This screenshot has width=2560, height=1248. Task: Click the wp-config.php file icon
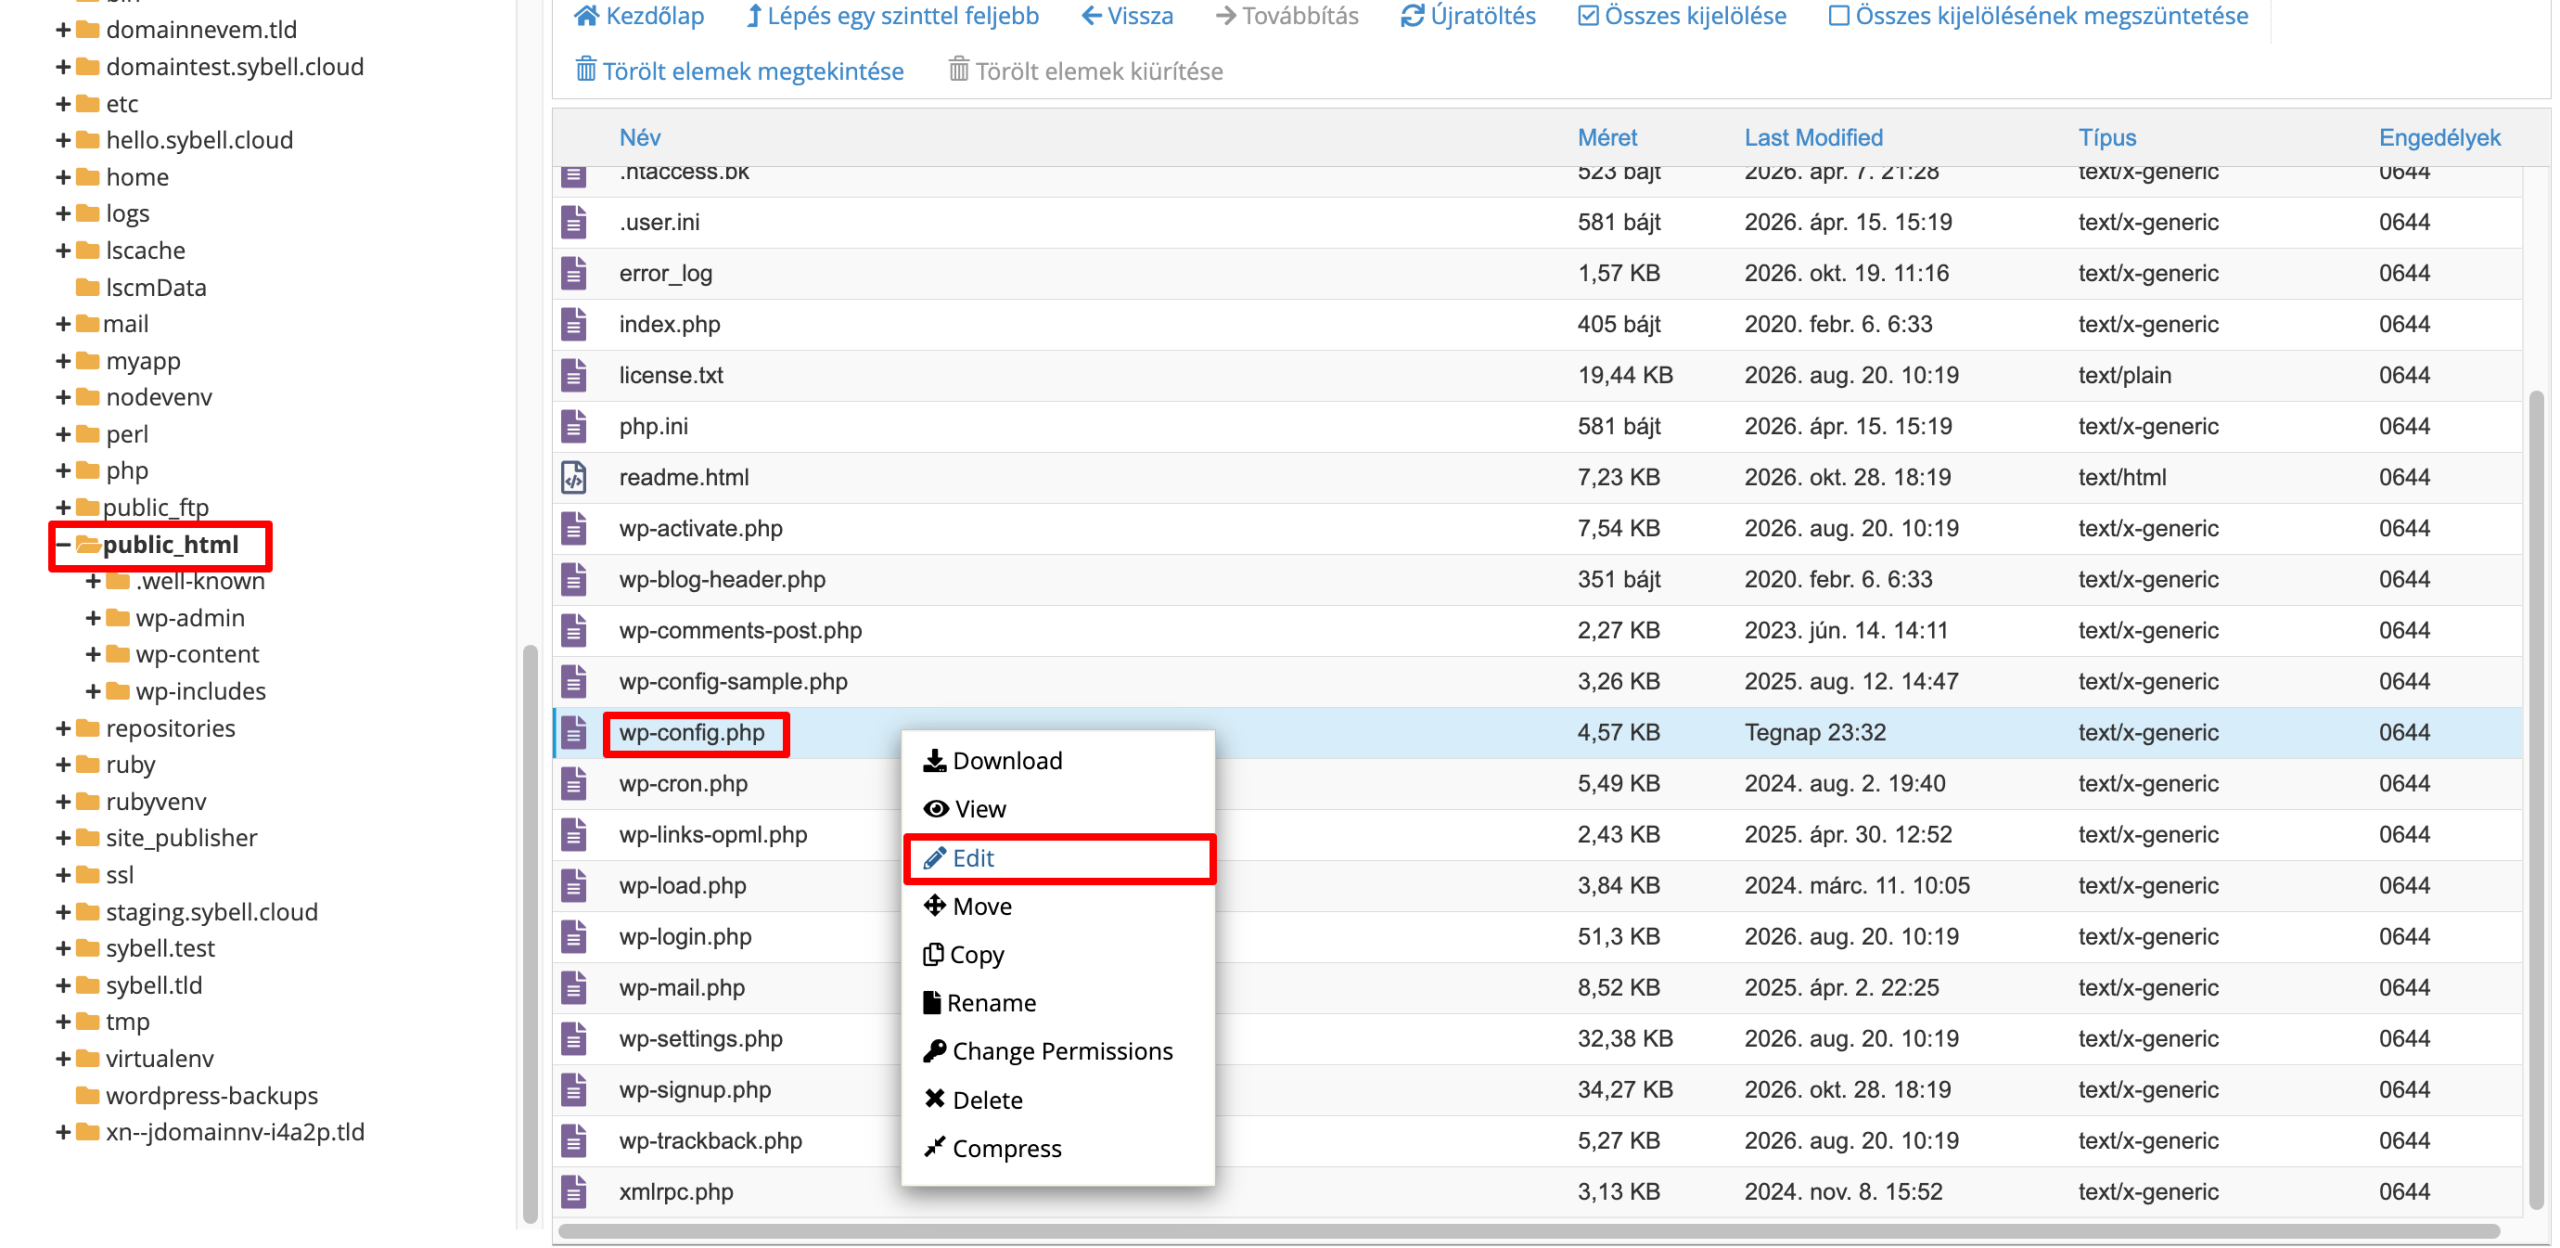tap(573, 733)
